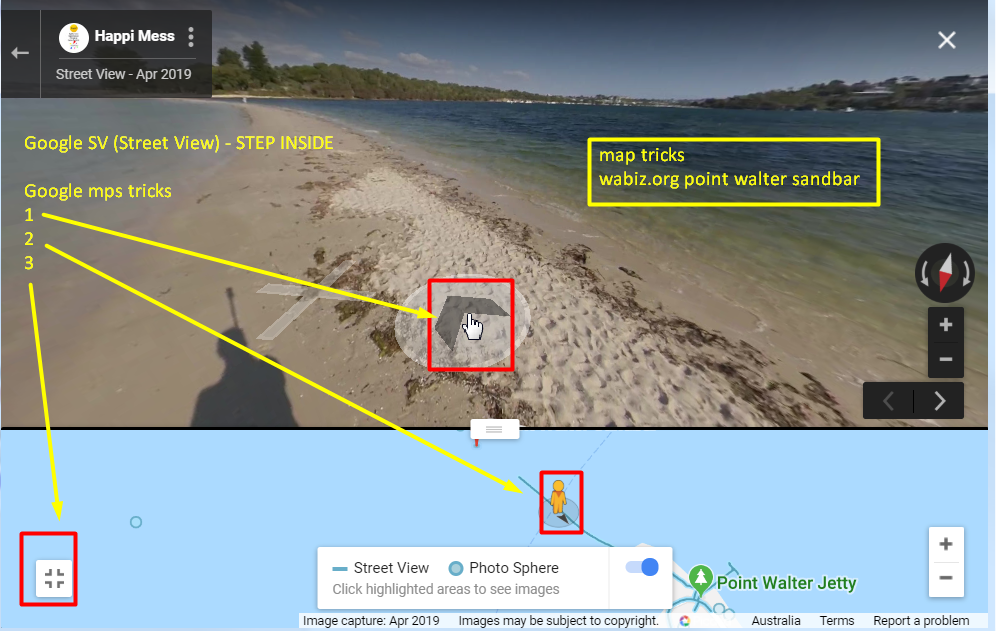The width and height of the screenshot is (996, 631).
Task: Click the Happi Mess profile avatar
Action: (74, 37)
